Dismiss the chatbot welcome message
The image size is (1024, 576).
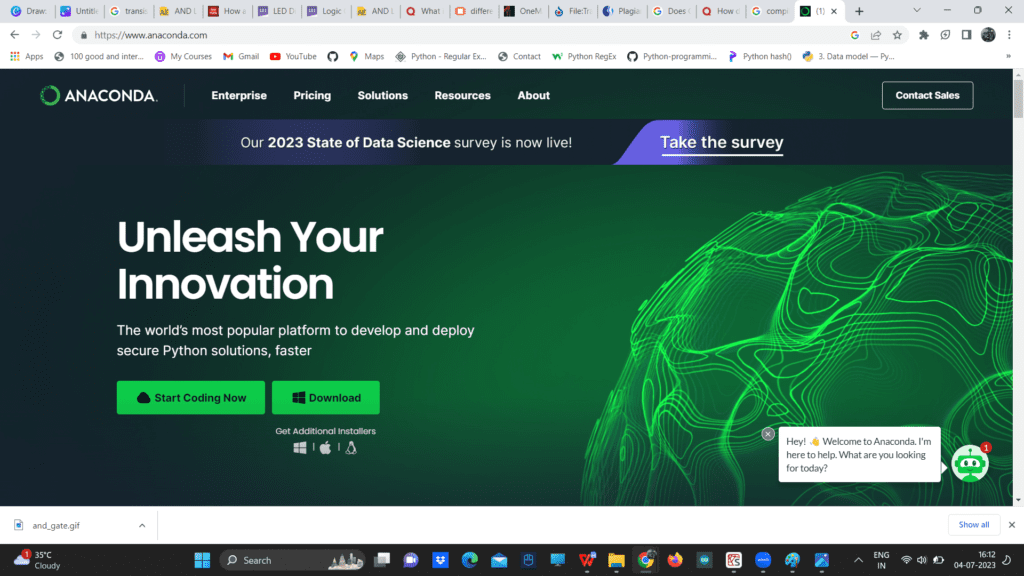(x=768, y=434)
